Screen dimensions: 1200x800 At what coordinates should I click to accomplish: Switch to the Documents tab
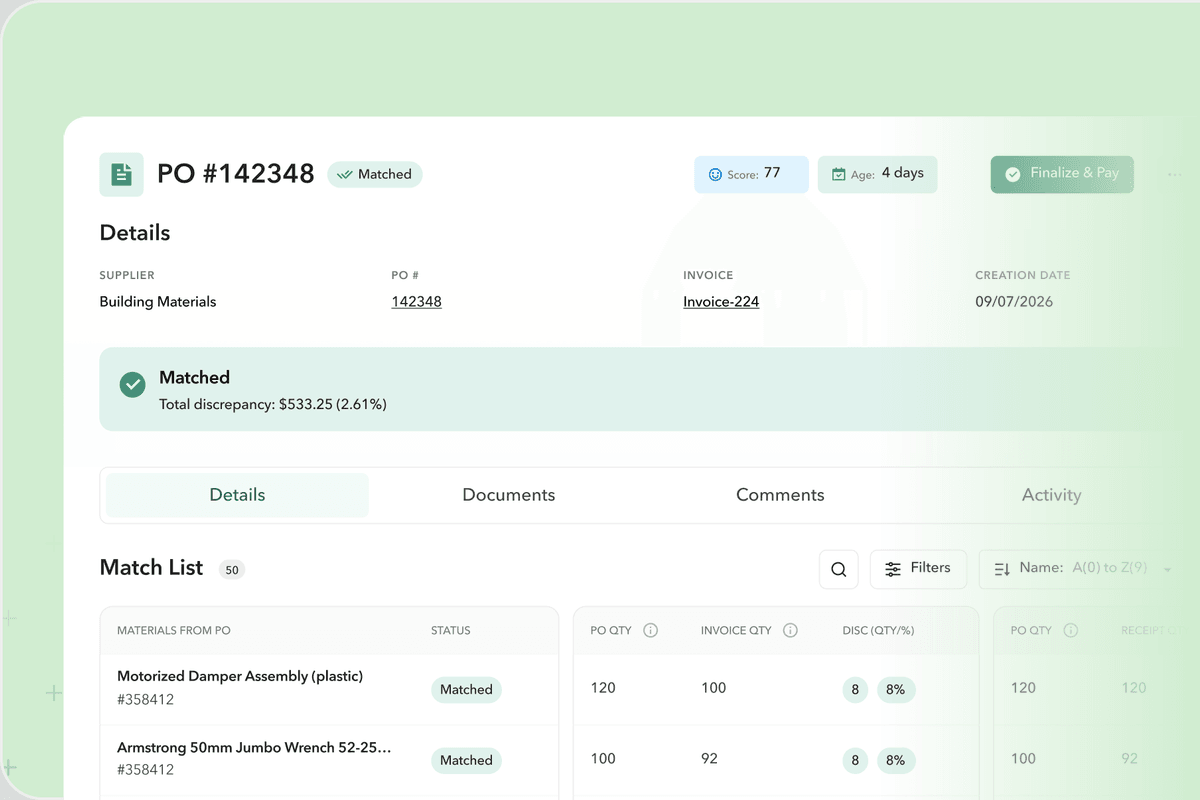coord(508,495)
